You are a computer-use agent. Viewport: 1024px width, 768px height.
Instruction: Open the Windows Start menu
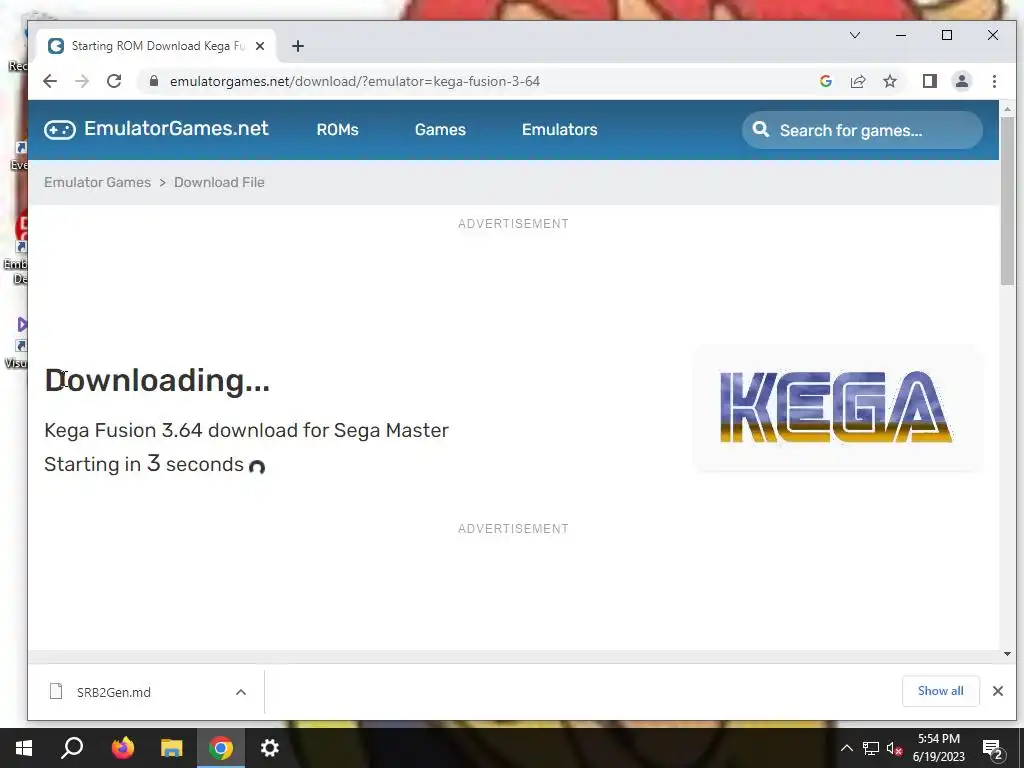24,748
